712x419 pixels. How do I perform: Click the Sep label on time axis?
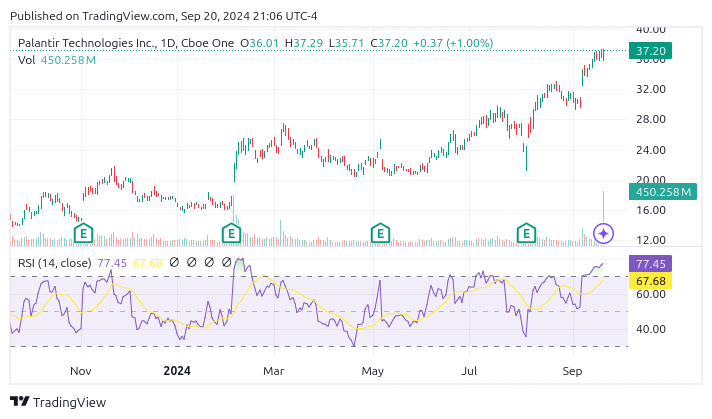pos(574,370)
